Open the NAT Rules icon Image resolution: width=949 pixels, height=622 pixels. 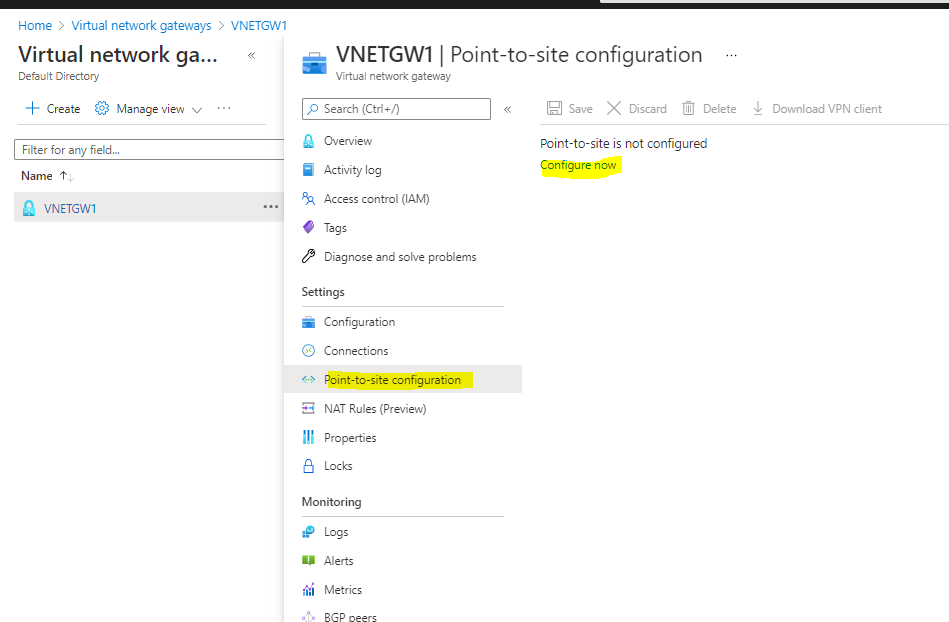pos(308,408)
